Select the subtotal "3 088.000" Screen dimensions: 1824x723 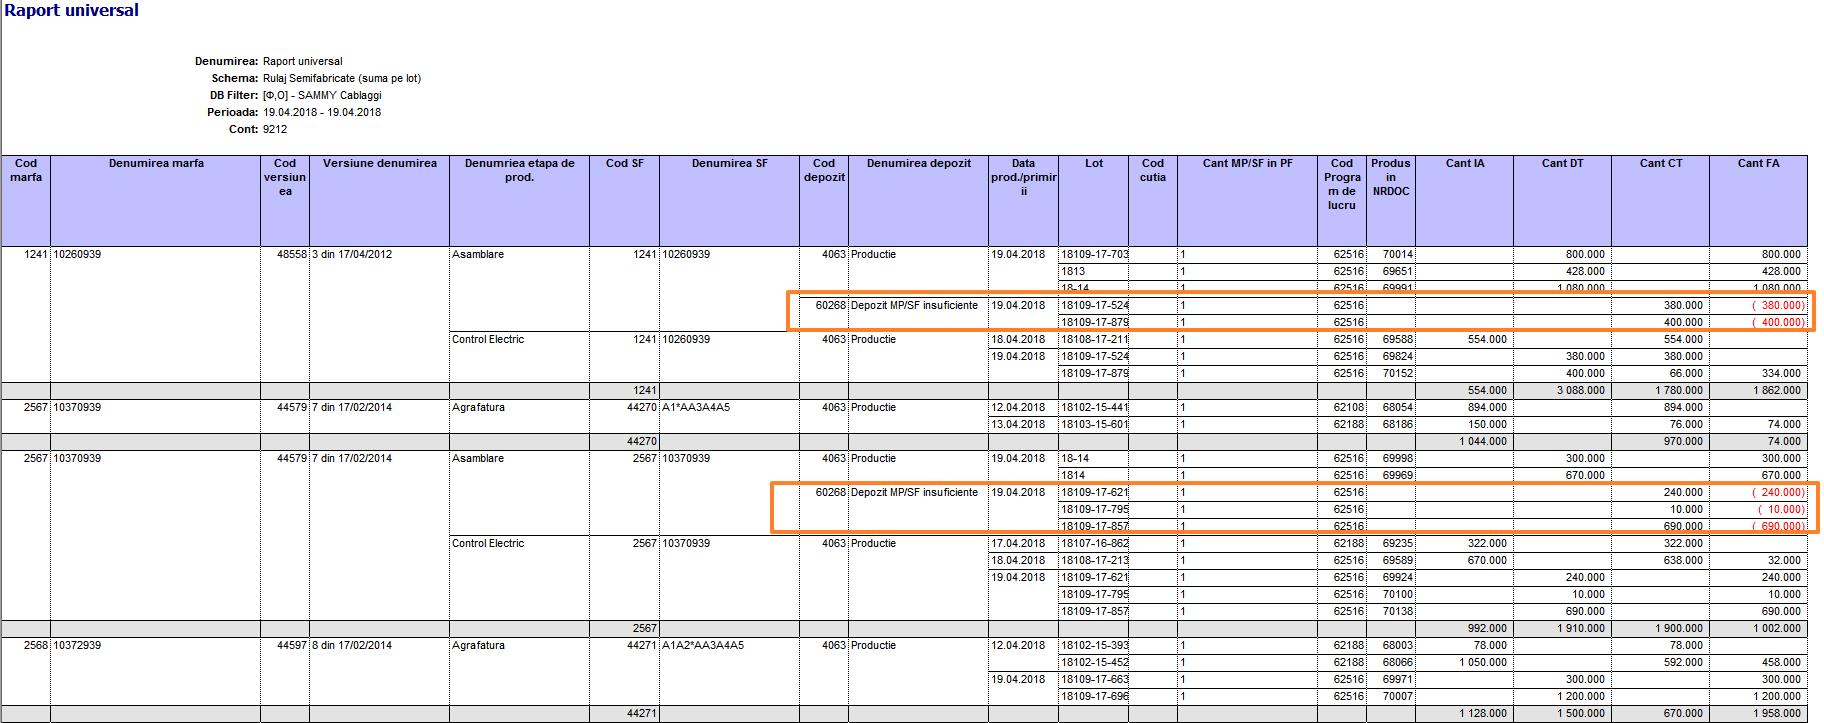(1580, 390)
